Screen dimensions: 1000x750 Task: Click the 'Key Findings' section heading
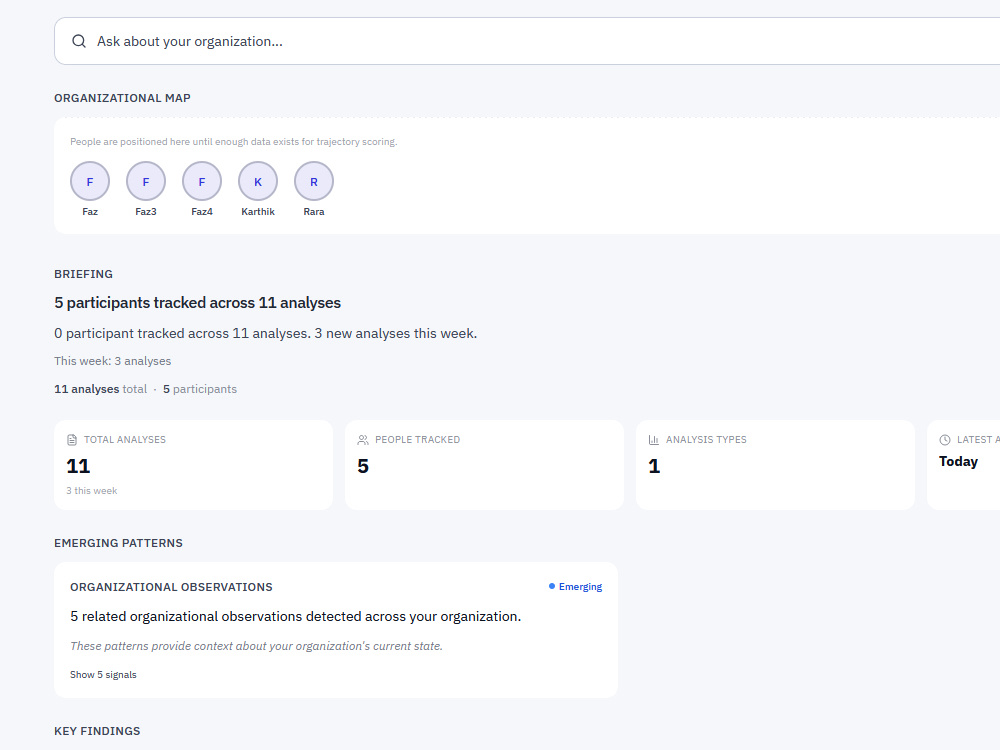click(x=97, y=732)
